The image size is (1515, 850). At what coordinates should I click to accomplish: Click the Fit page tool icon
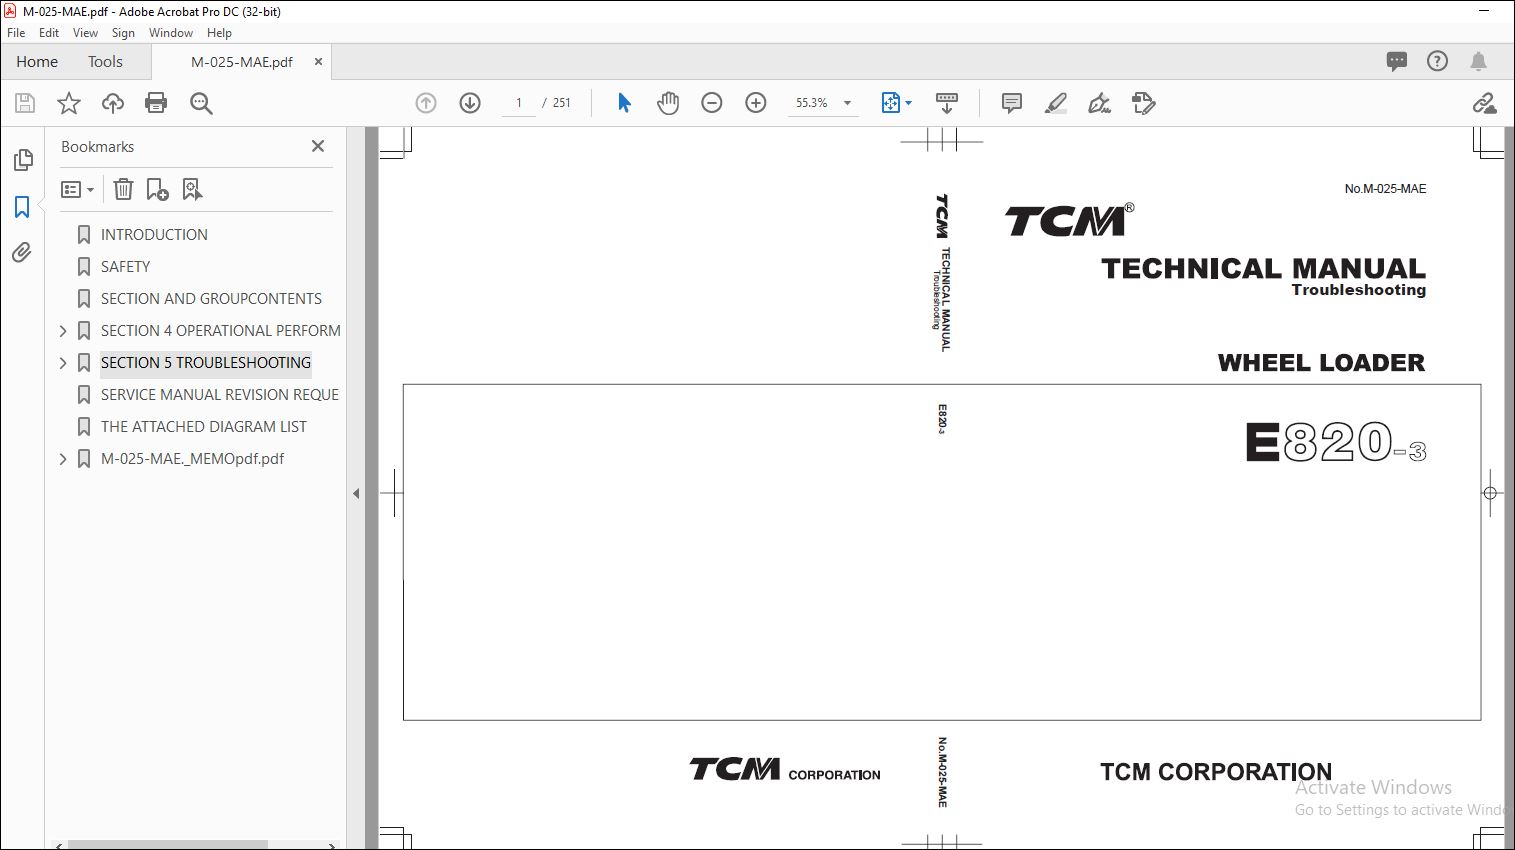[x=890, y=103]
